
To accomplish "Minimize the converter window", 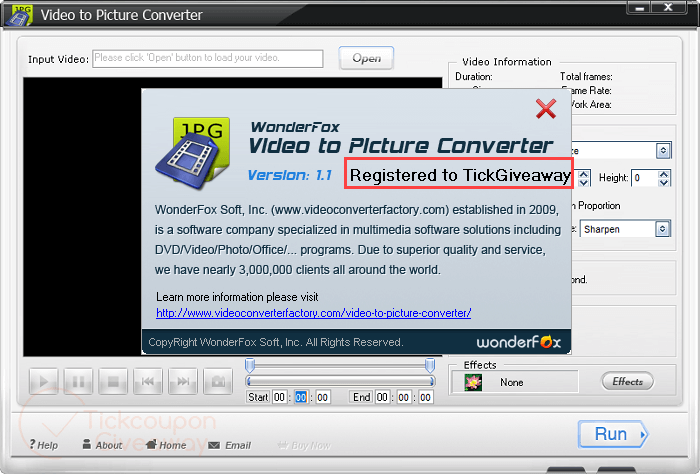I will [x=639, y=8].
